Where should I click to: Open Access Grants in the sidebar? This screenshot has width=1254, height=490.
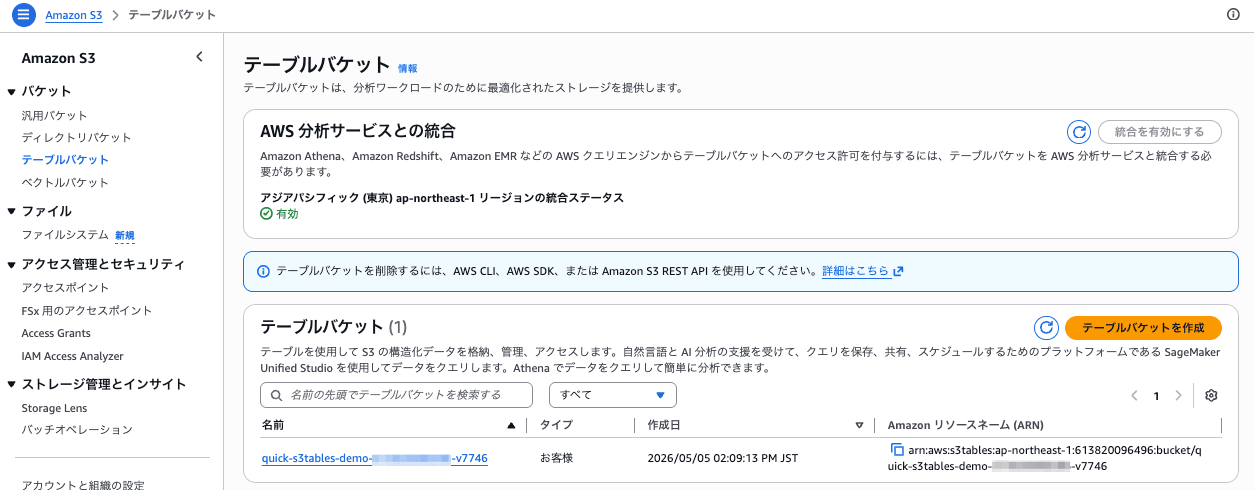pos(56,333)
